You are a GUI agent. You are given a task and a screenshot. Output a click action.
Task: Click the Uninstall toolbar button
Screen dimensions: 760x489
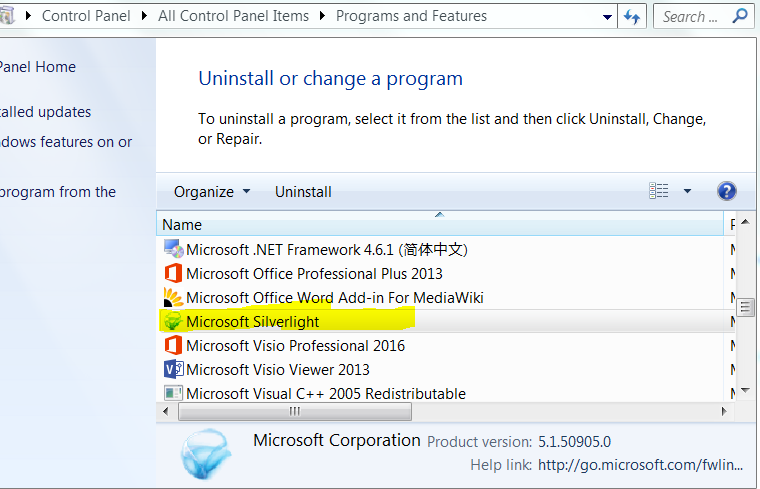point(303,191)
